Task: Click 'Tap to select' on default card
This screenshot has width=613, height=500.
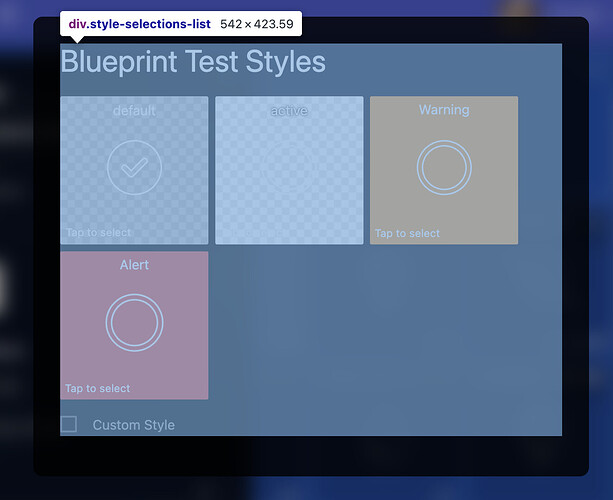Action: click(x=99, y=233)
